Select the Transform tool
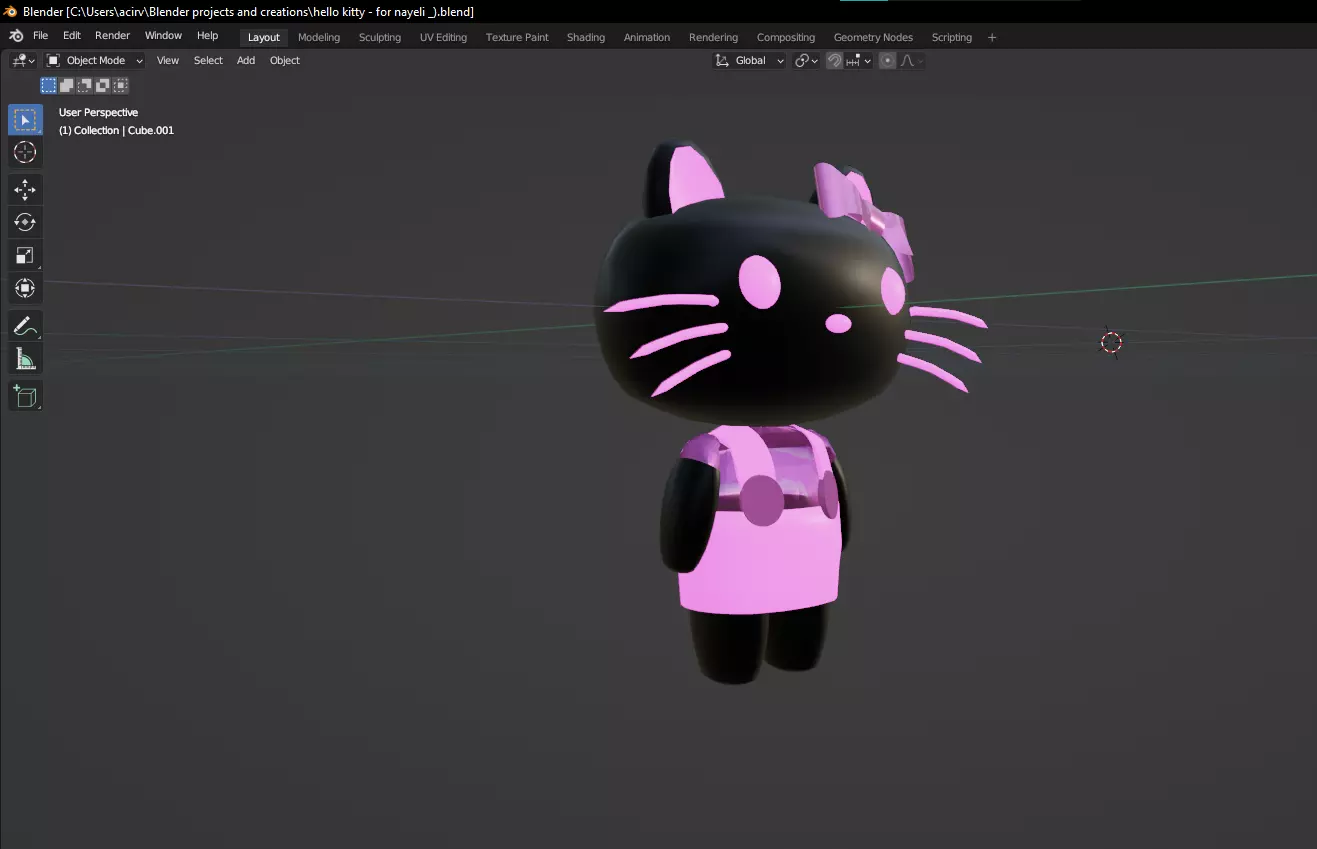Viewport: 1317px width, 849px height. (x=25, y=288)
